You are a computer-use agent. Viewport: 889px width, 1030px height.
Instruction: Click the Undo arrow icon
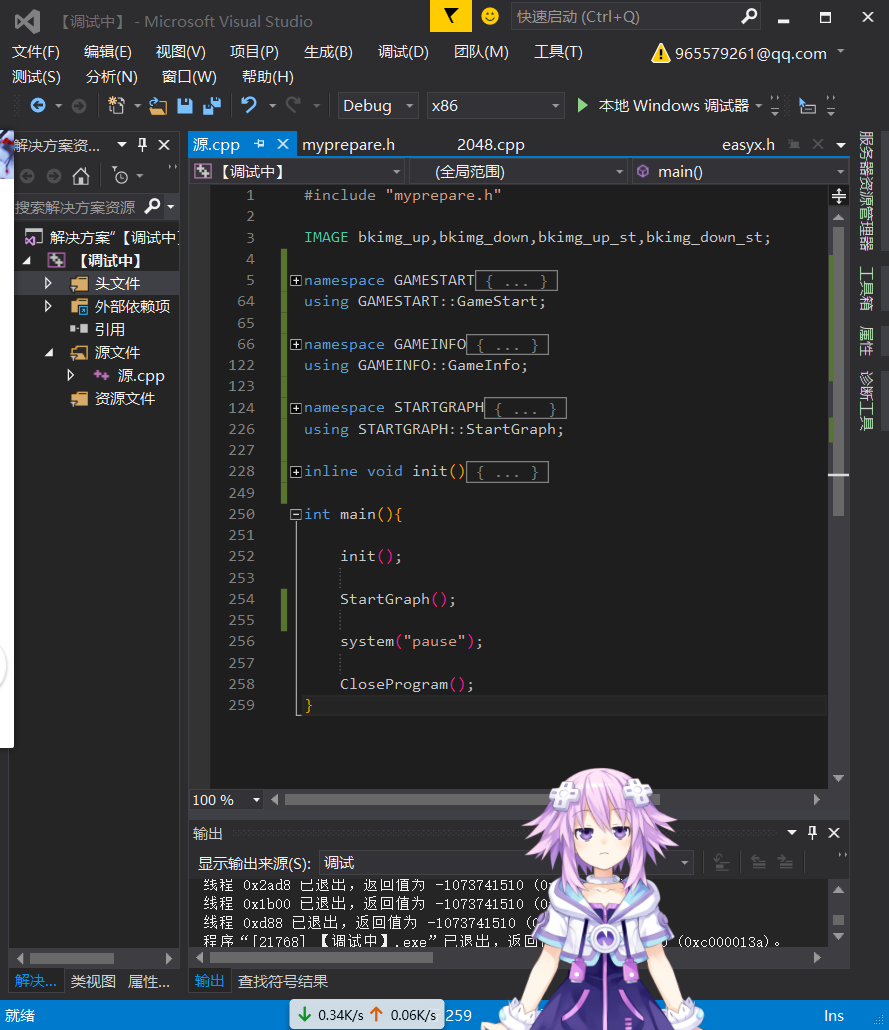coord(249,106)
